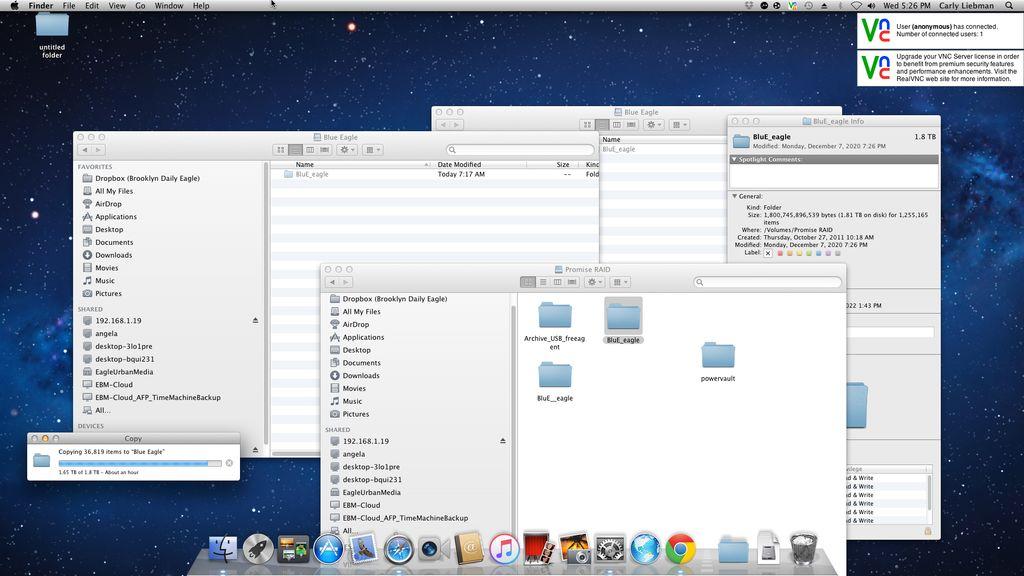The width and height of the screenshot is (1024, 576).
Task: Open iTunes from the Dock
Action: pyautogui.click(x=503, y=549)
